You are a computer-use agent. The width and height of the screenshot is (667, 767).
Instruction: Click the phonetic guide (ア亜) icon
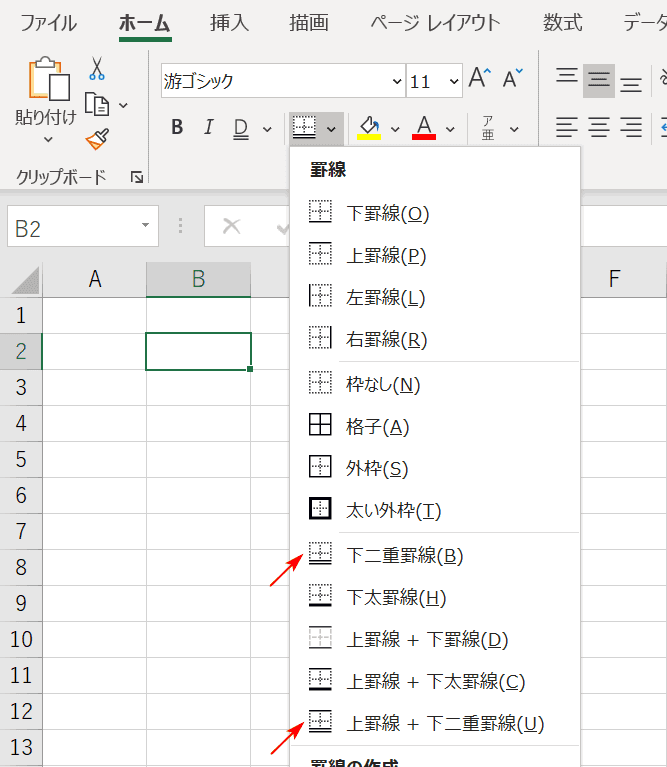488,128
